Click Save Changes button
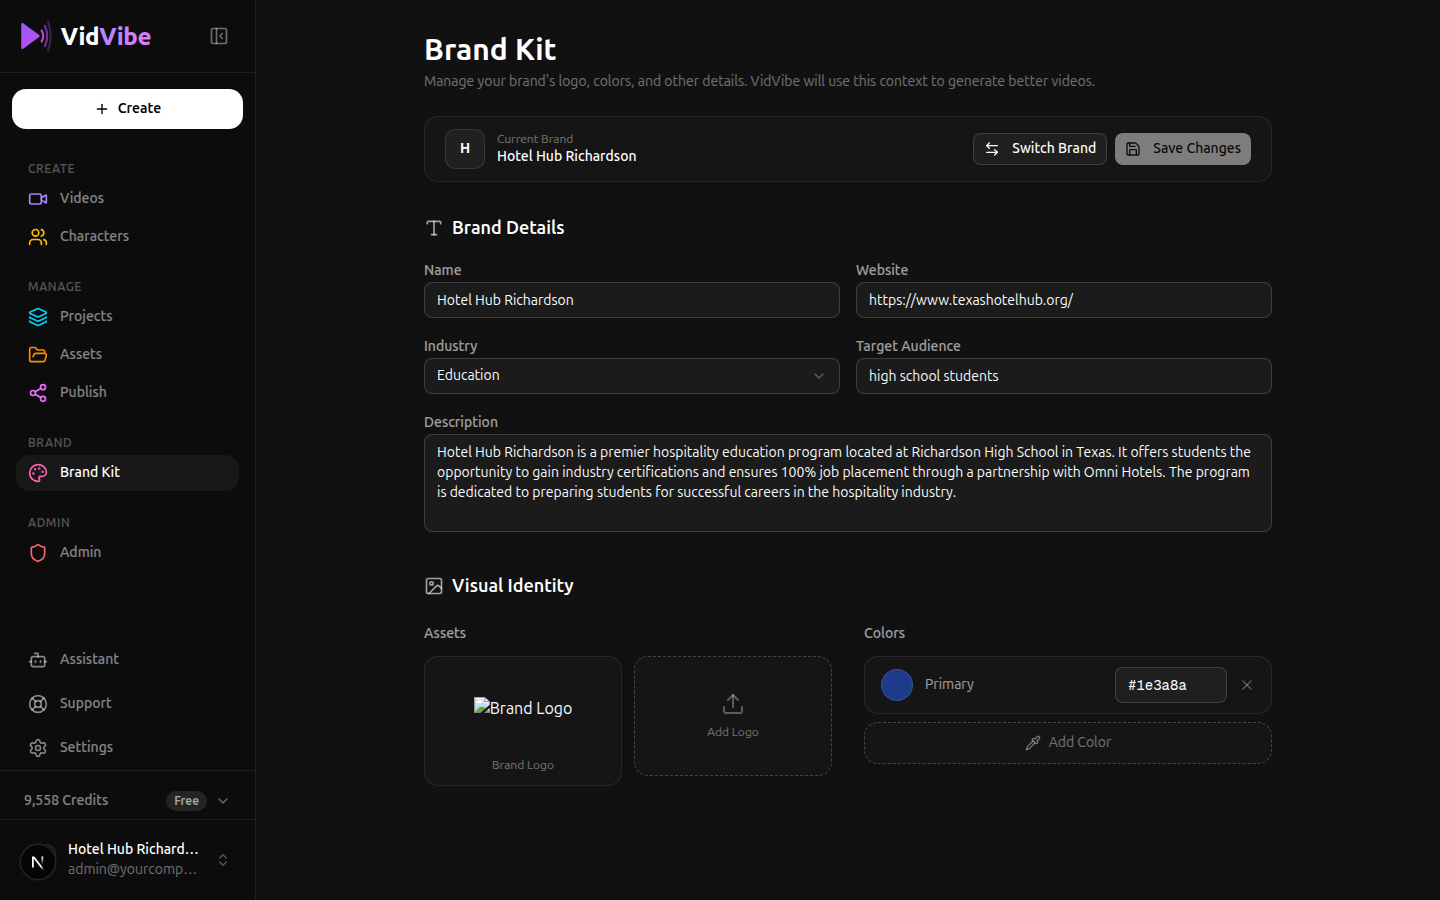The height and width of the screenshot is (900, 1440). (1183, 148)
